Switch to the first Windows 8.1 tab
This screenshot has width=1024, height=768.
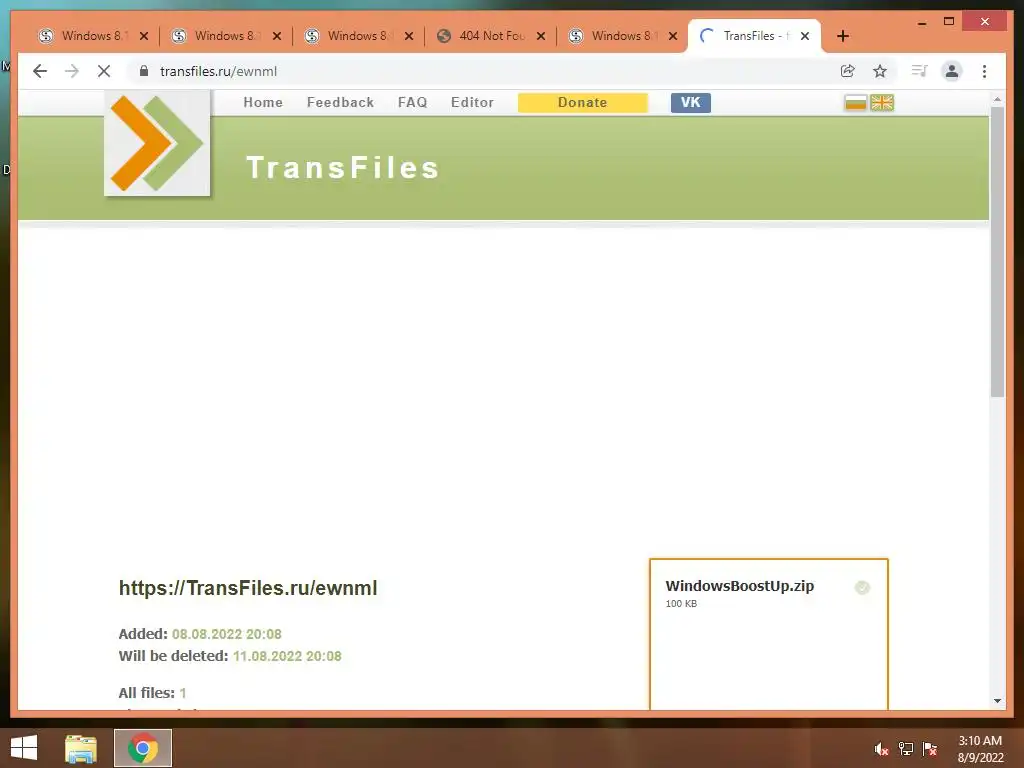[x=91, y=36]
